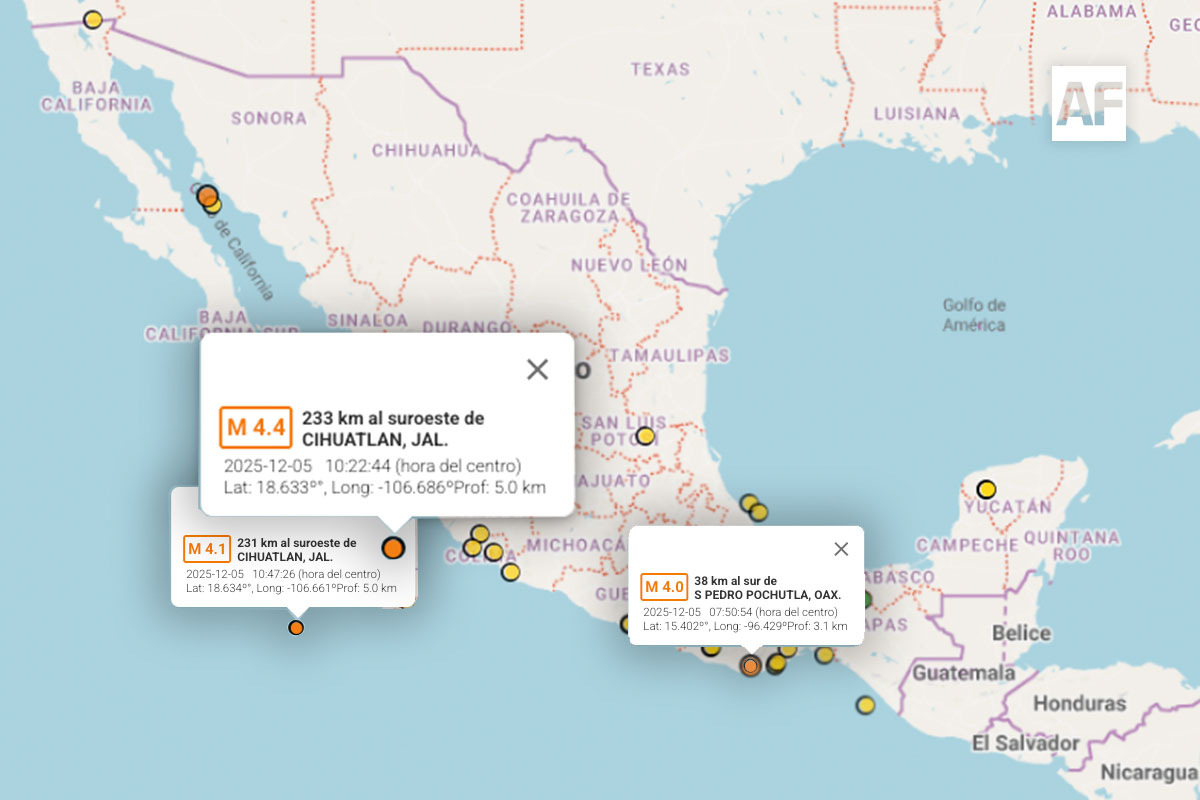Select the yellow marker at top-left near Baja California
This screenshot has height=800, width=1200.
tap(93, 19)
